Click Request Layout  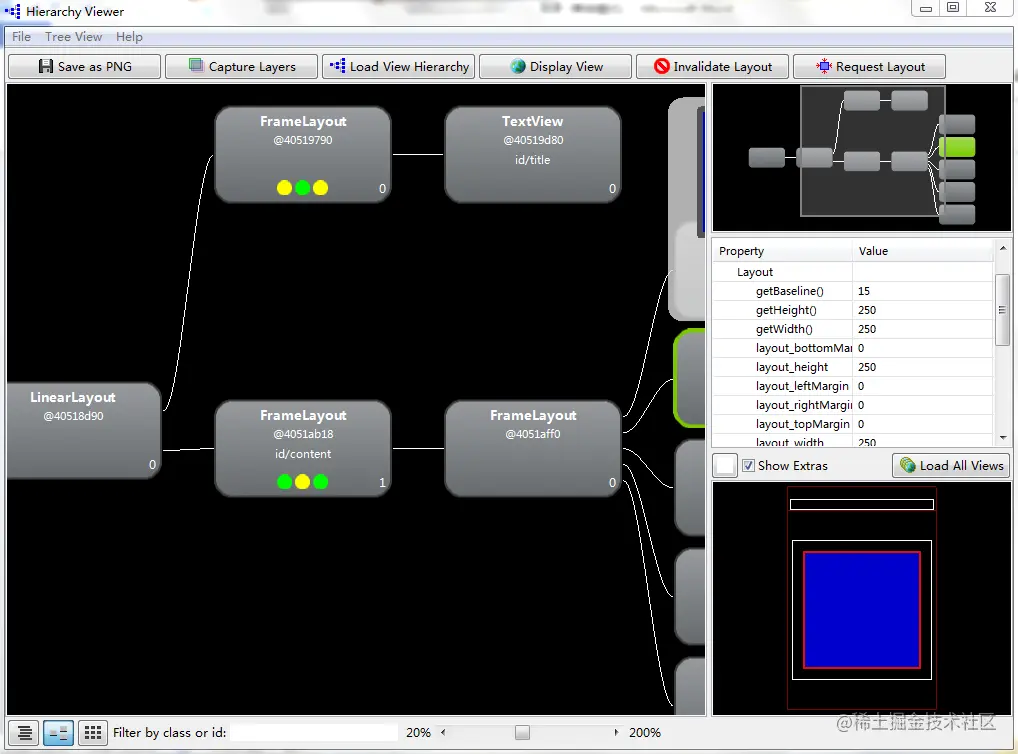pyautogui.click(x=869, y=66)
